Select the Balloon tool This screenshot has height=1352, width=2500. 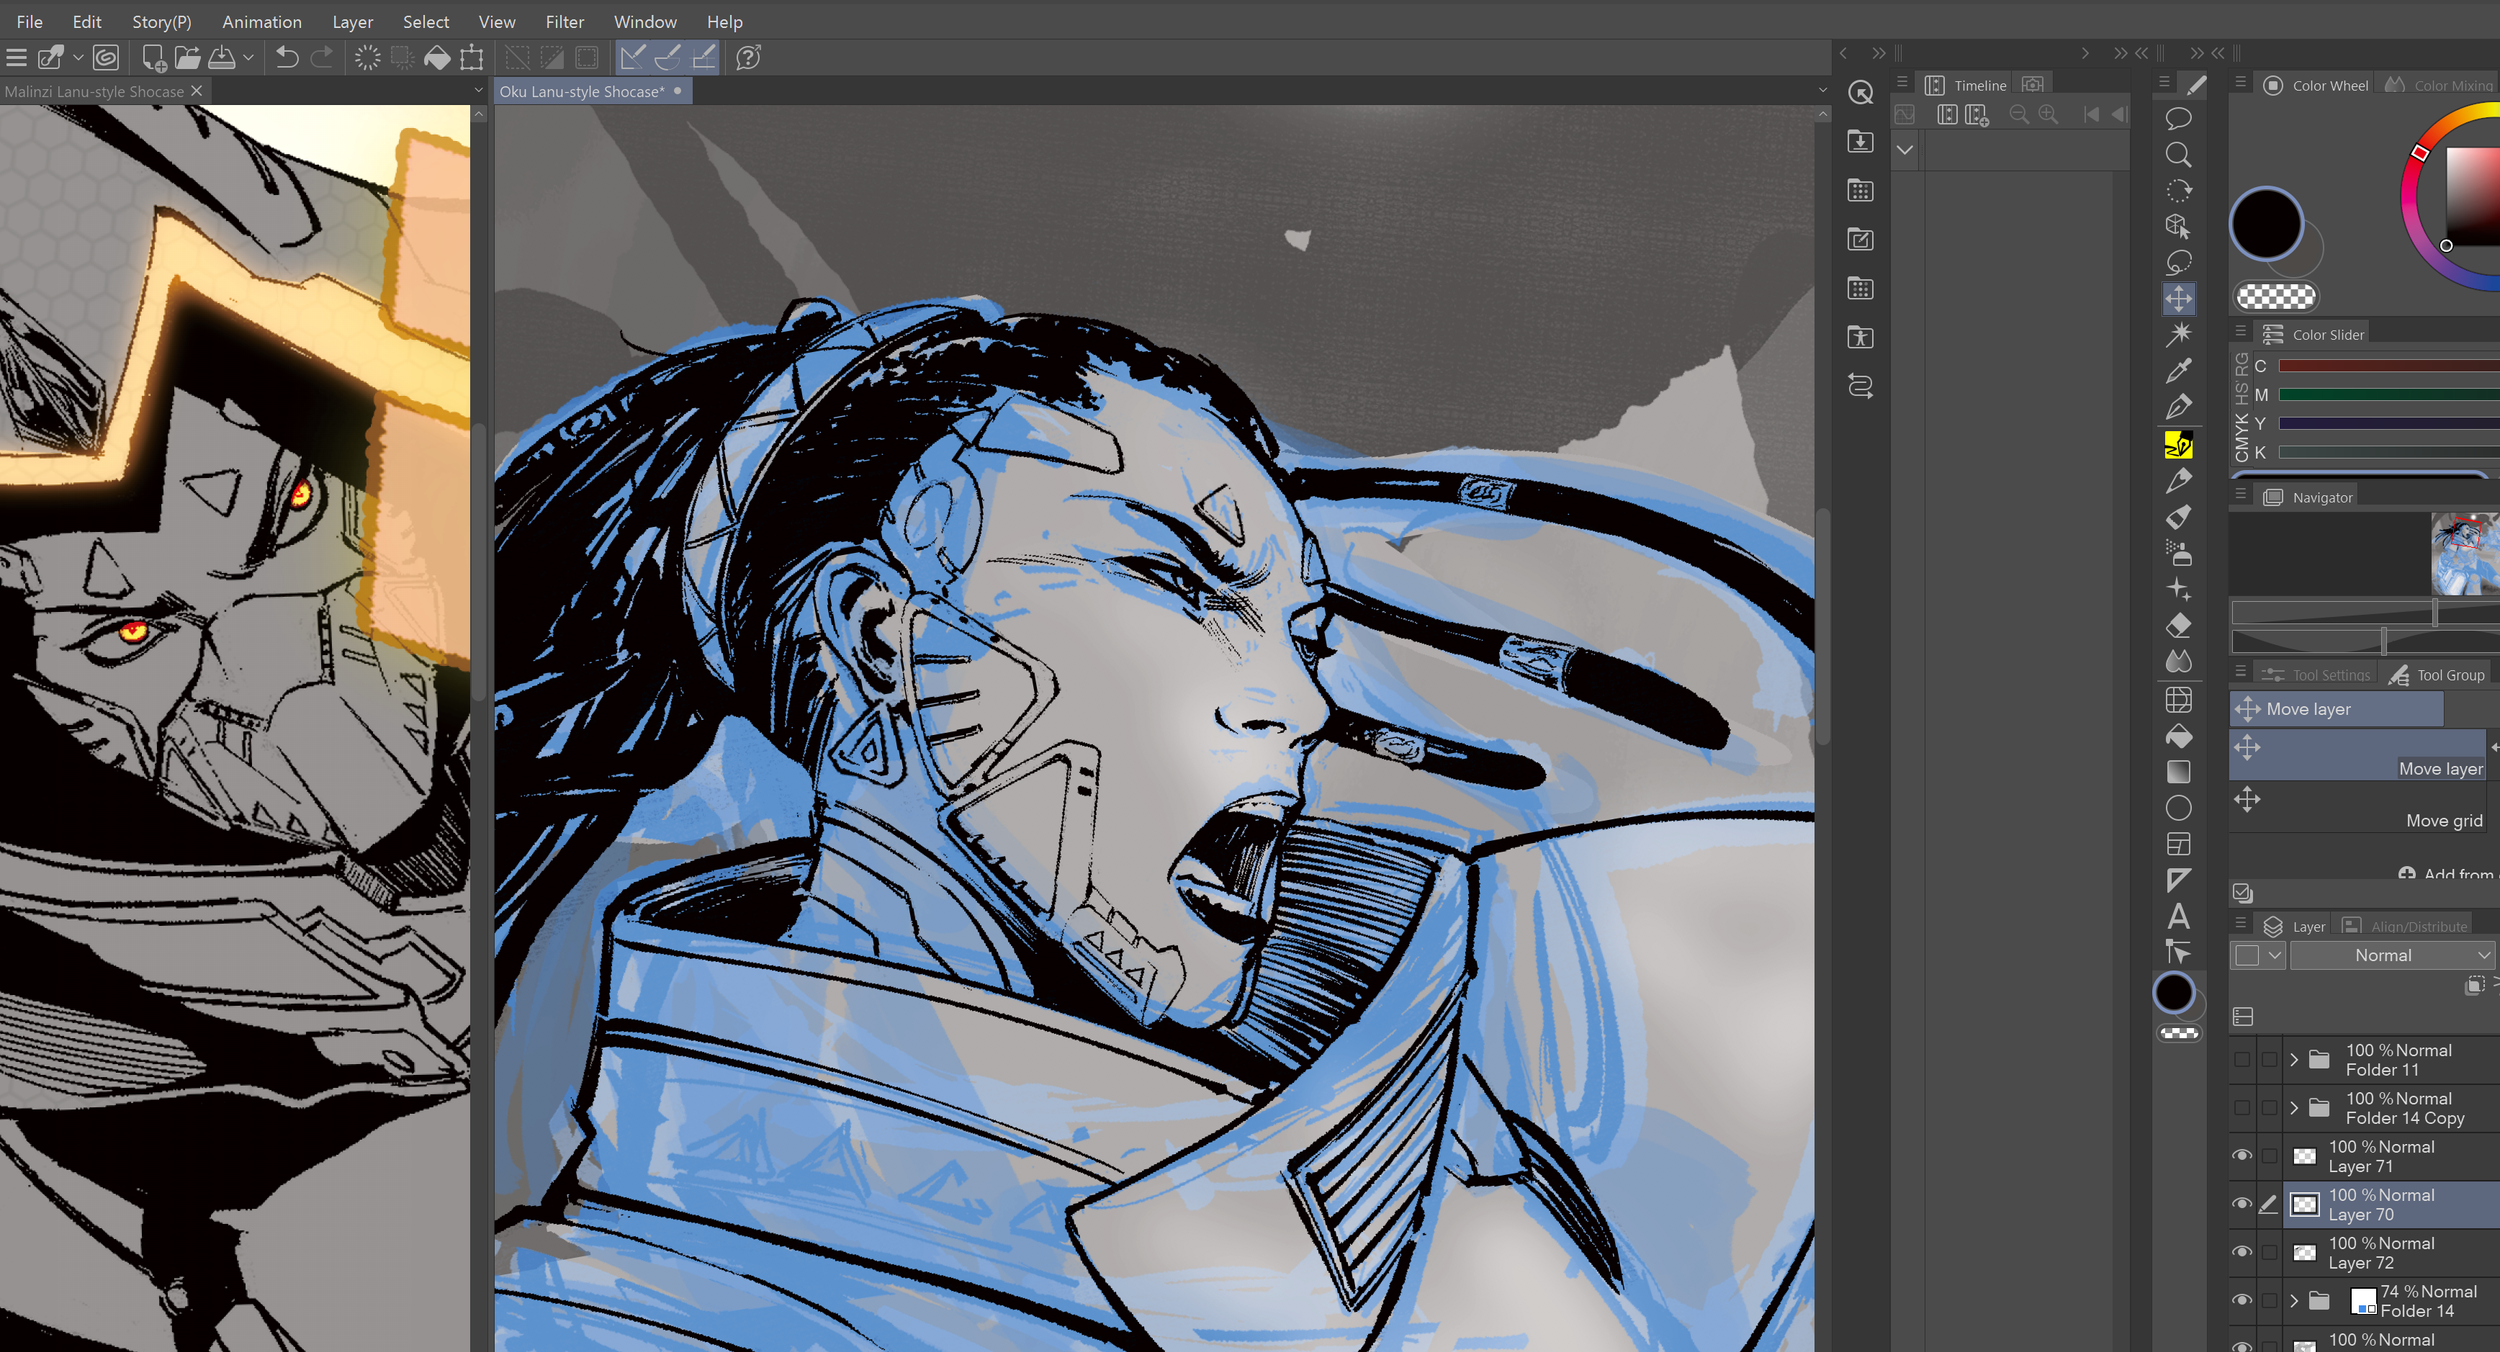pyautogui.click(x=2178, y=119)
